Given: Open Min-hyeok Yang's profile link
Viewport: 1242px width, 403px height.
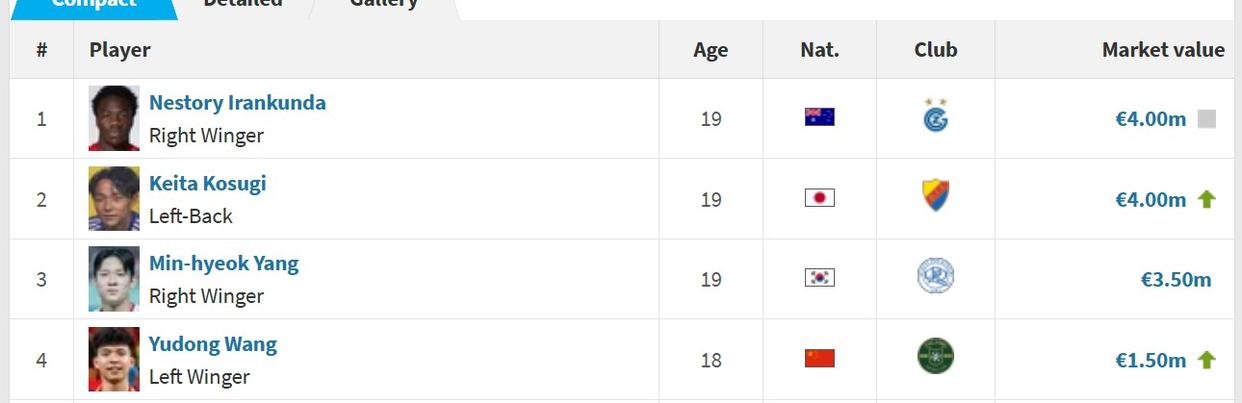Looking at the screenshot, I should point(223,263).
